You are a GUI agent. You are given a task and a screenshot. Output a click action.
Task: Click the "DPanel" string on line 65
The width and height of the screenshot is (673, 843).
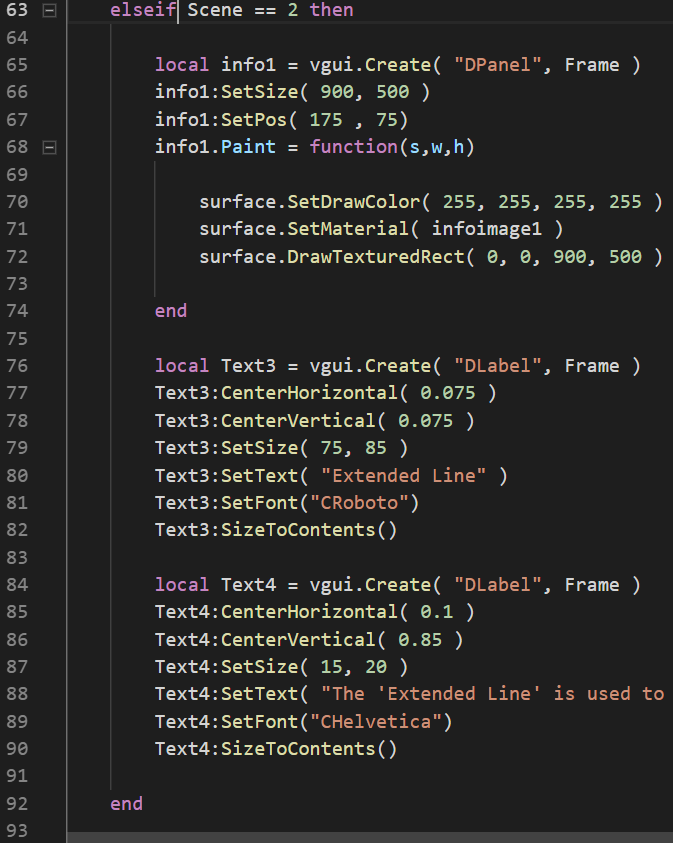(x=498, y=65)
